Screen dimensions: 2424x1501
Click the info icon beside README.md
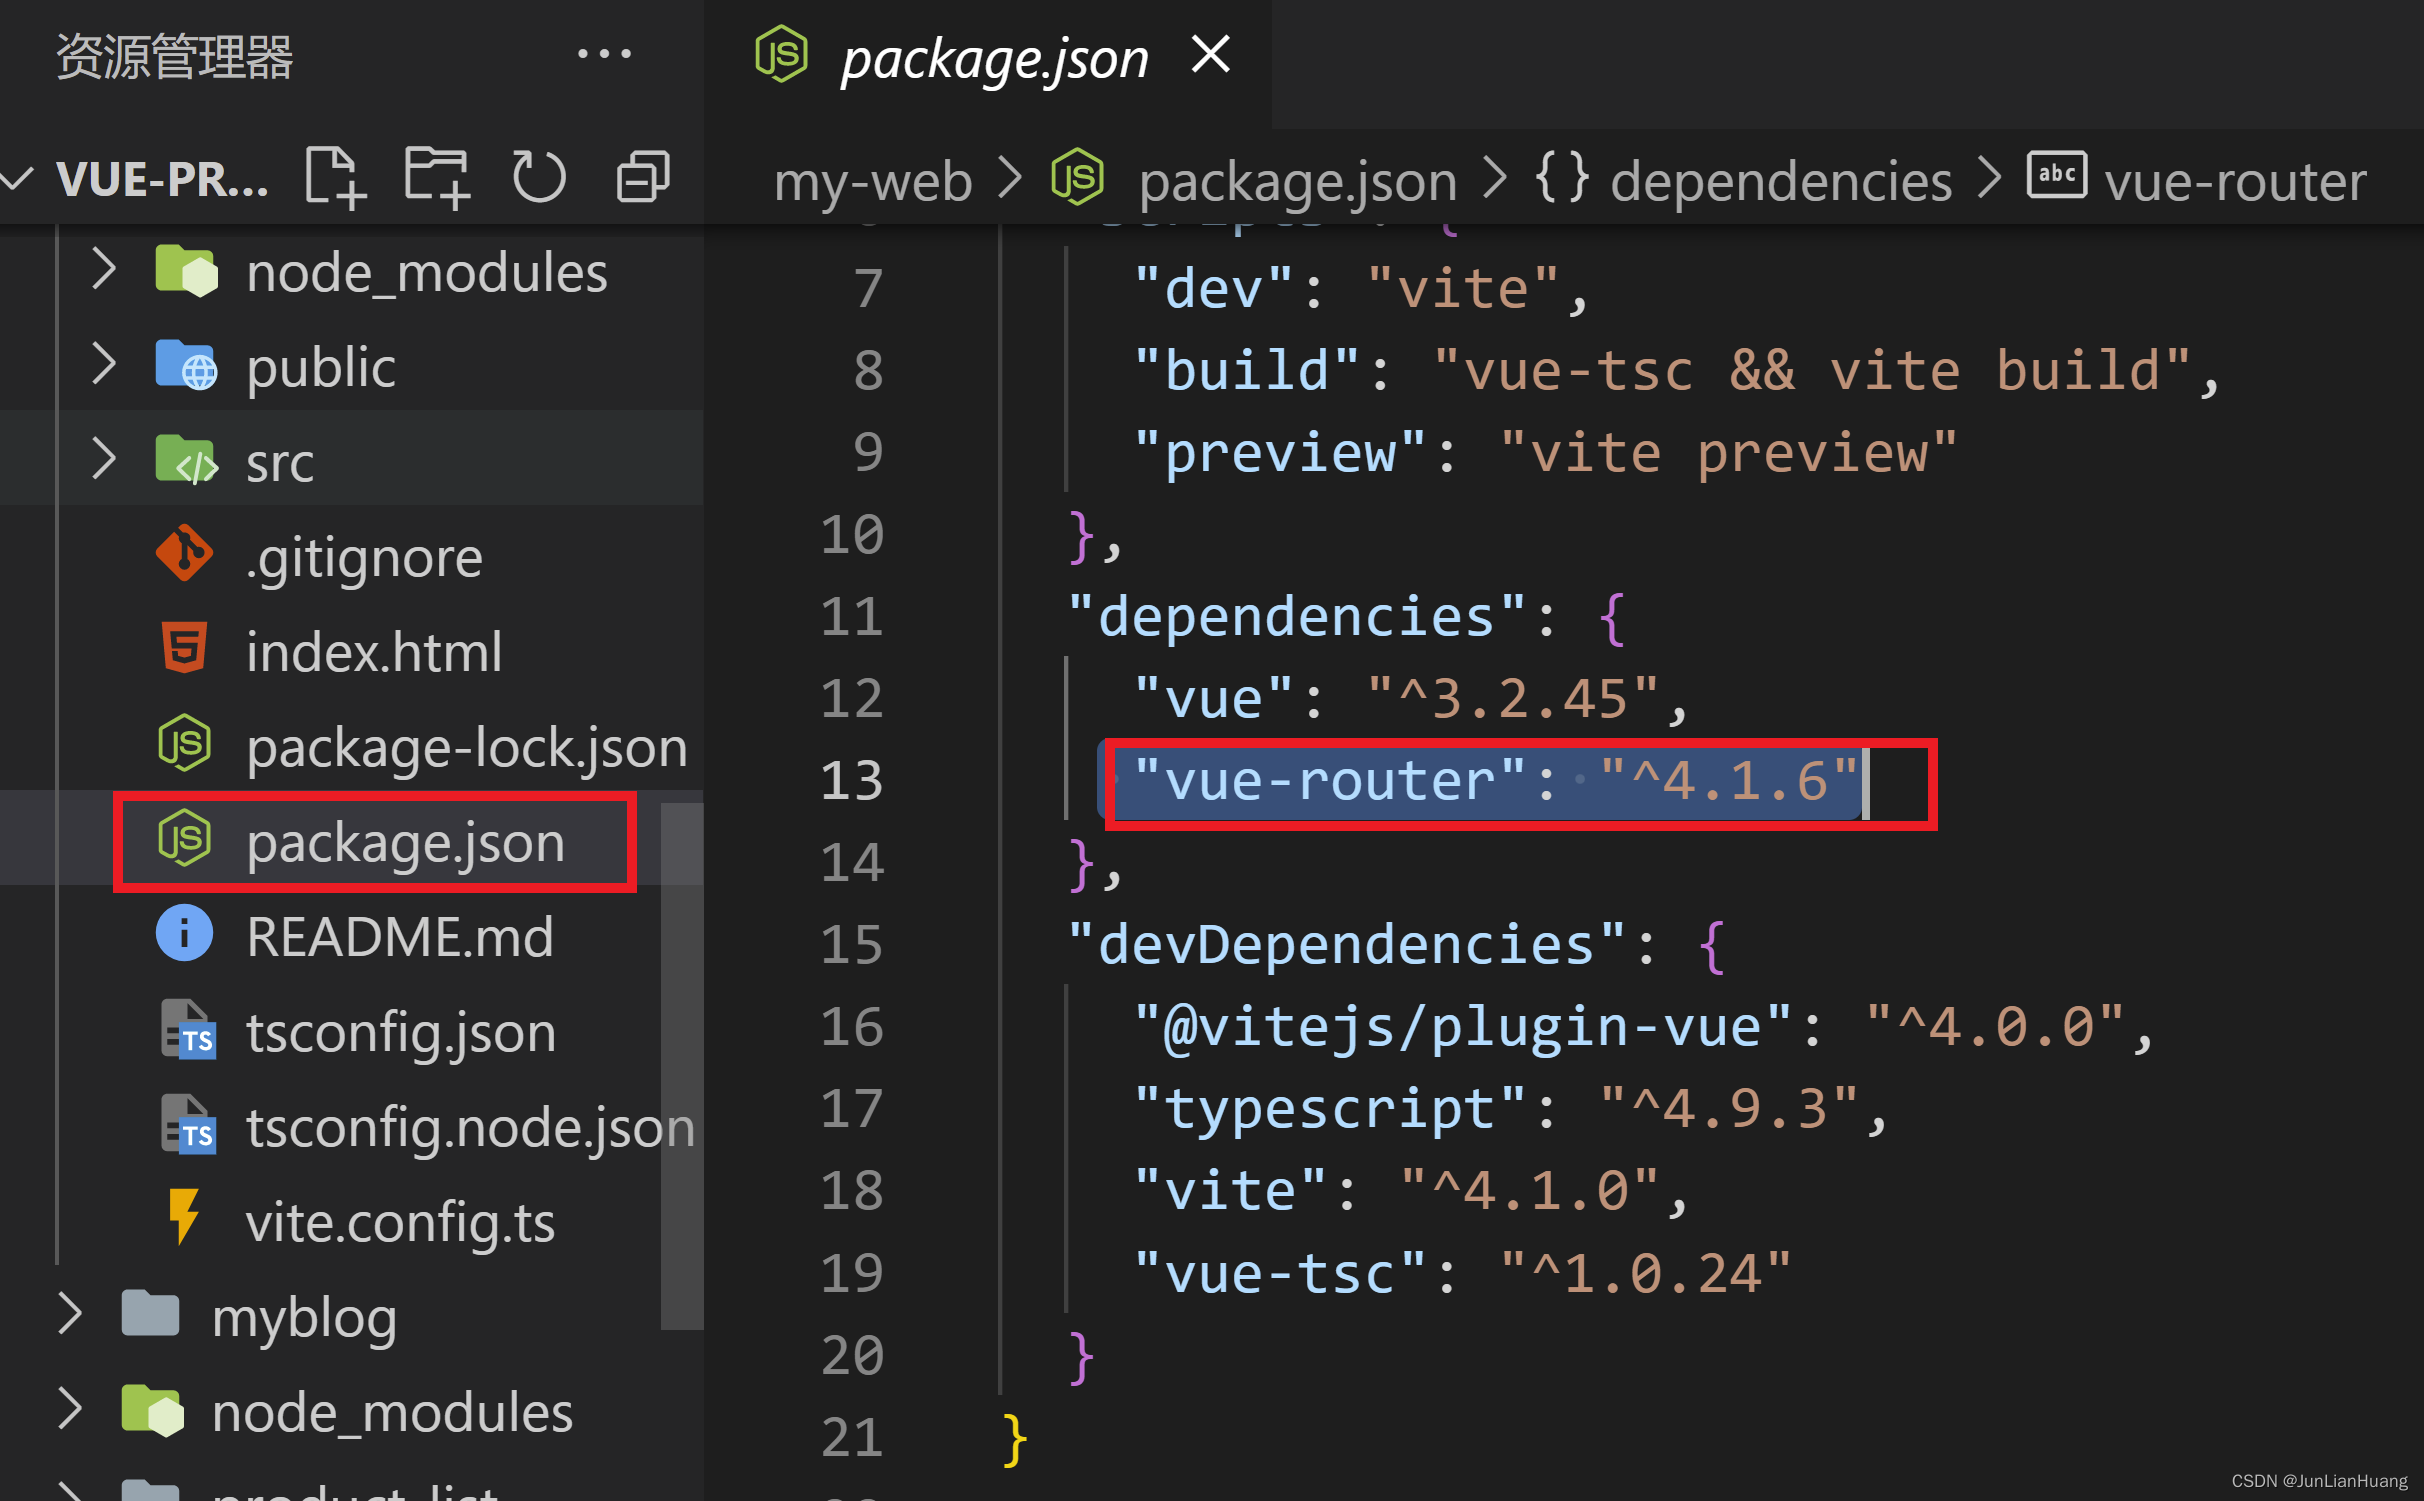[x=184, y=933]
